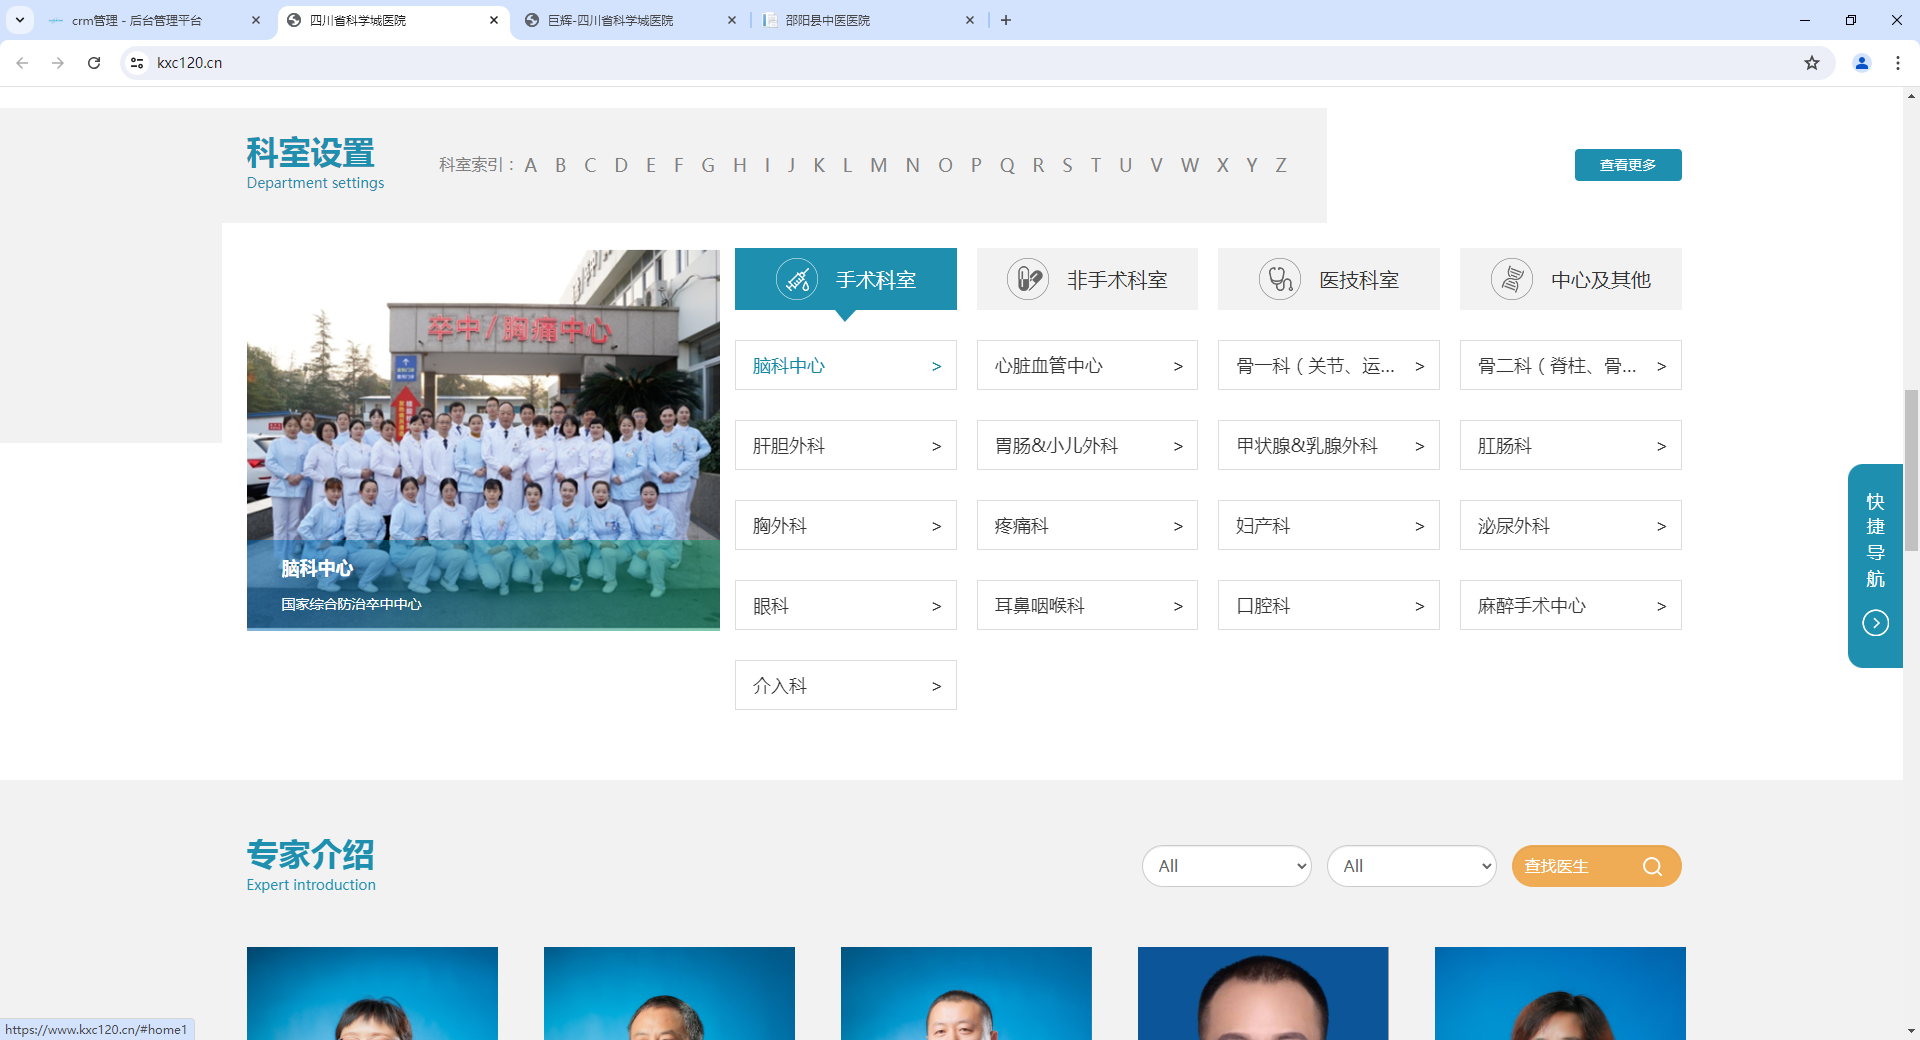1920x1040 pixels.
Task: Open the tab search dropdown arrow
Action: [20, 20]
